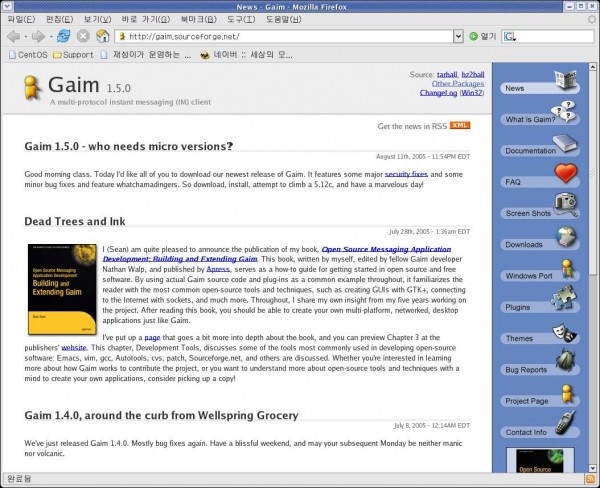Follow the bz2ball source link
The width and height of the screenshot is (600, 488).
pyautogui.click(x=473, y=74)
